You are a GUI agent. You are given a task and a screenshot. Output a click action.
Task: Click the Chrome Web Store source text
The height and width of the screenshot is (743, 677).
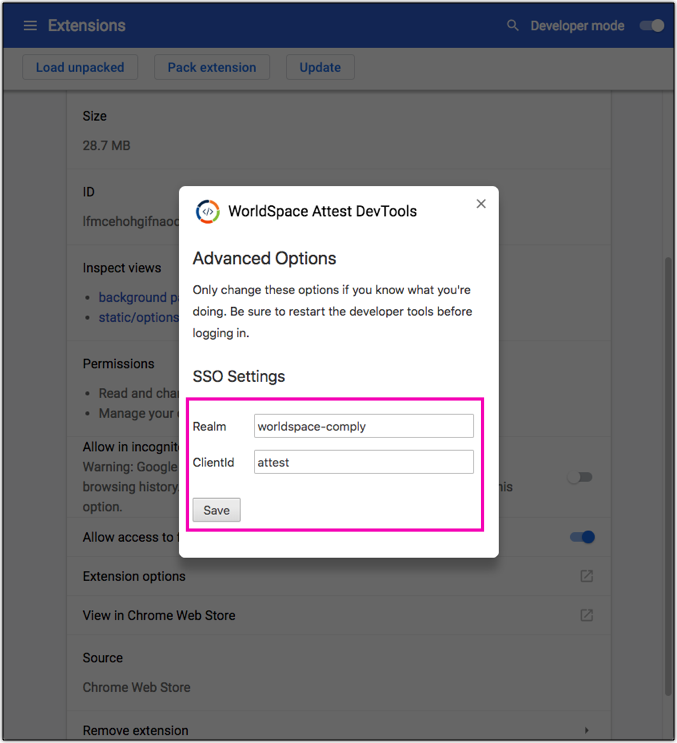136,687
